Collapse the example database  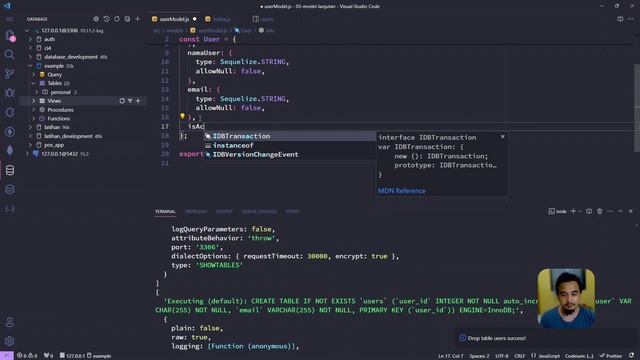30,66
